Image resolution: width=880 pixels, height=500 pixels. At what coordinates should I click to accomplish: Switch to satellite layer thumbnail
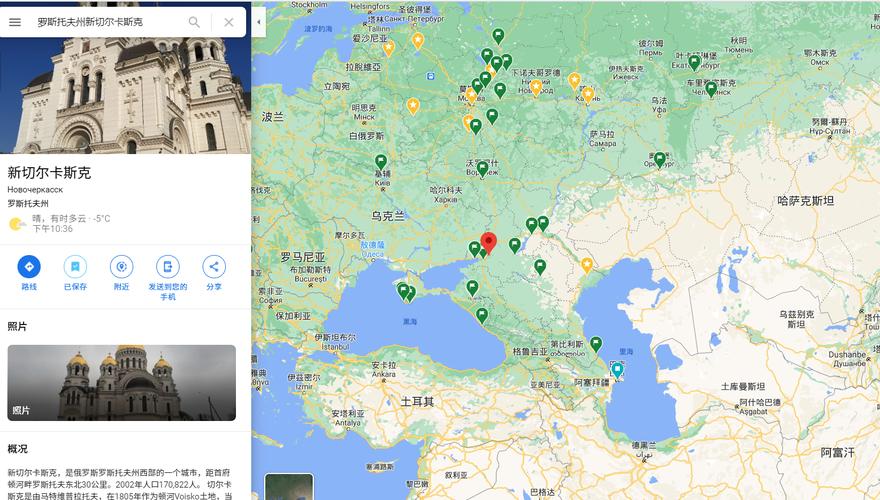click(289, 487)
